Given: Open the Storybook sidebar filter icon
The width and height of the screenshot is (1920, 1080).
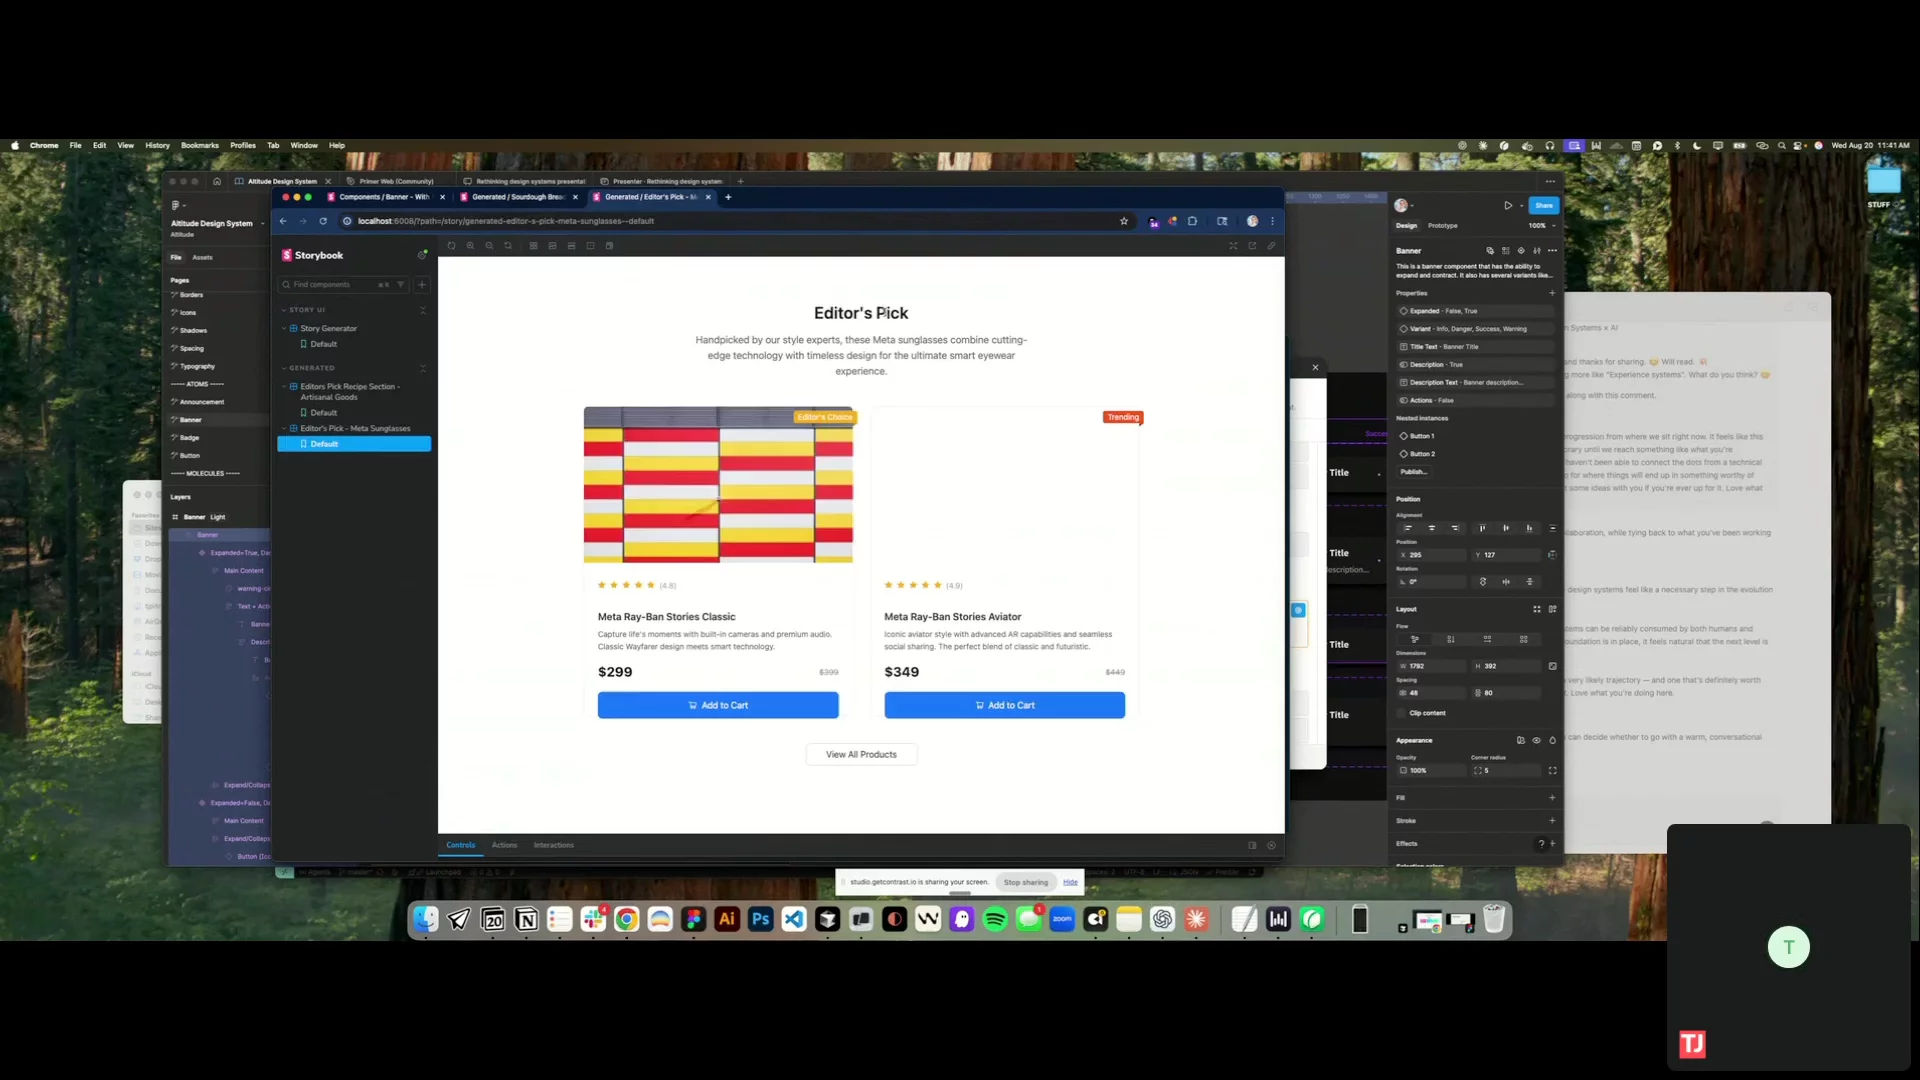Looking at the screenshot, I should [401, 285].
